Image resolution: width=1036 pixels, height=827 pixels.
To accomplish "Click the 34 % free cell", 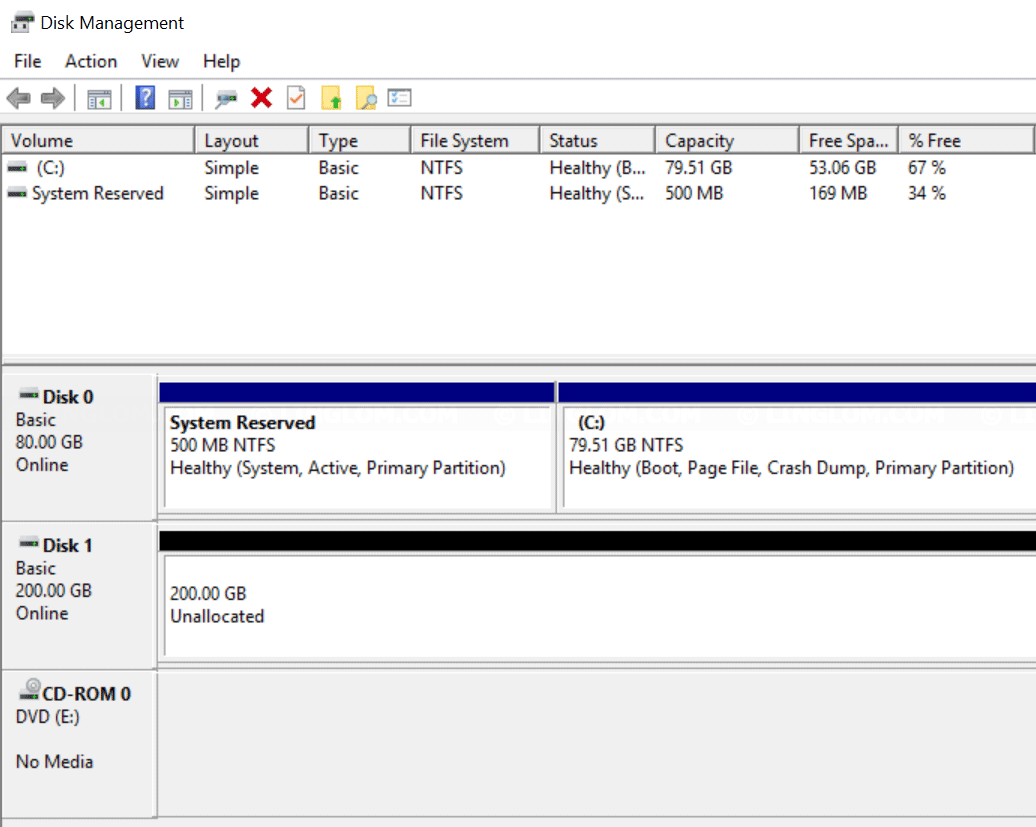I will point(927,194).
